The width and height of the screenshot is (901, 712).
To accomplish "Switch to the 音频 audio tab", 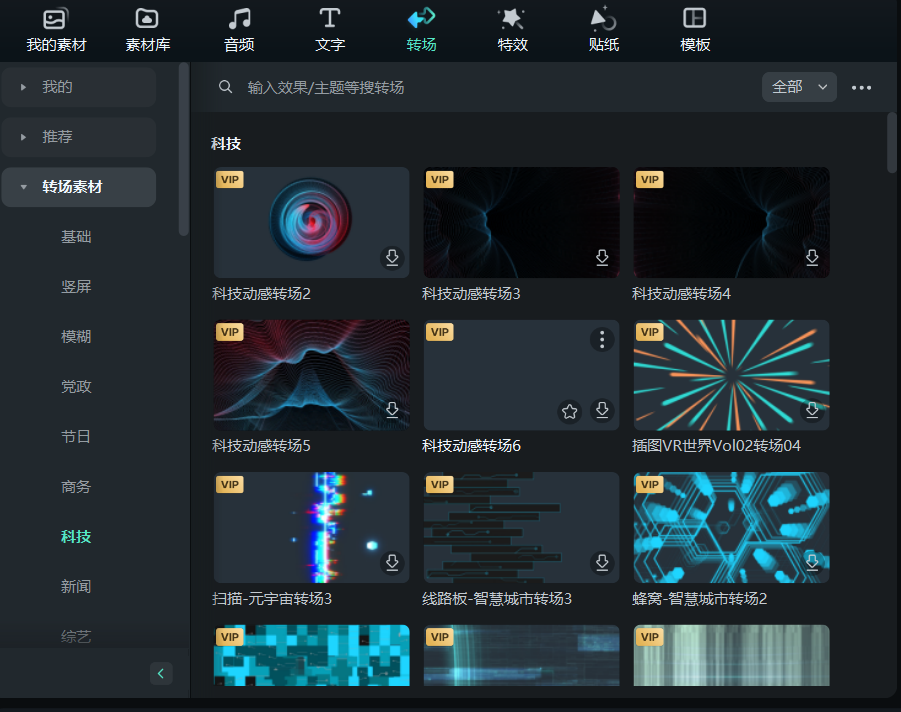I will pyautogui.click(x=238, y=30).
